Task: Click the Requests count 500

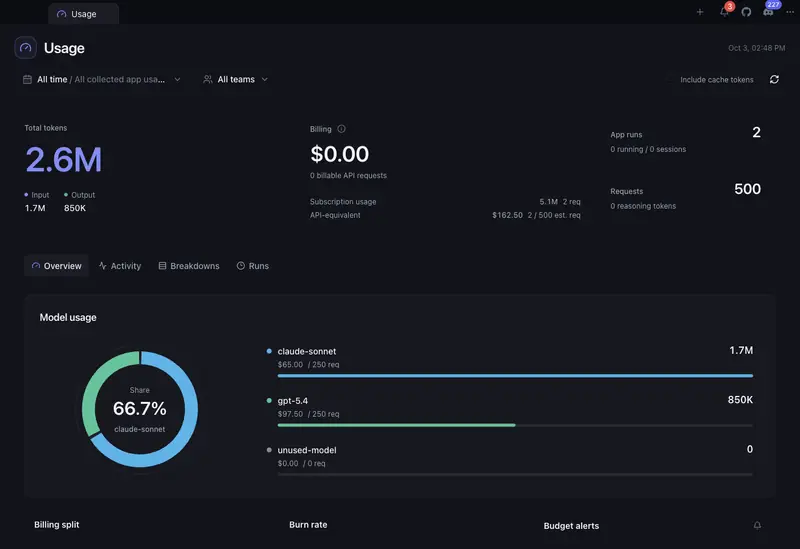Action: [747, 189]
